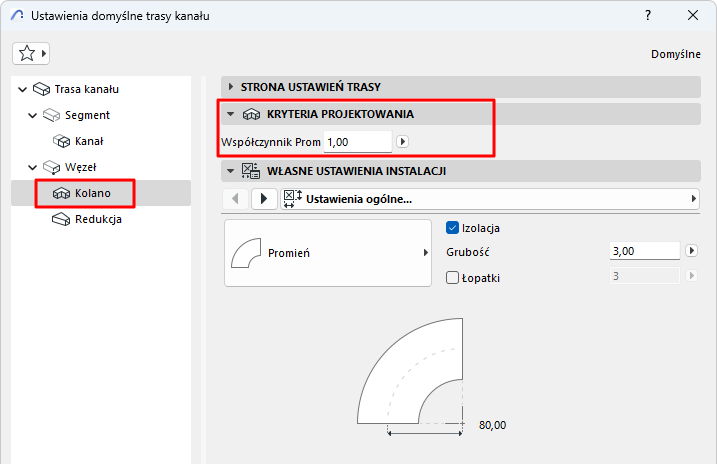Click the Kolano elbow icon
The width and height of the screenshot is (717, 464).
pos(61,193)
